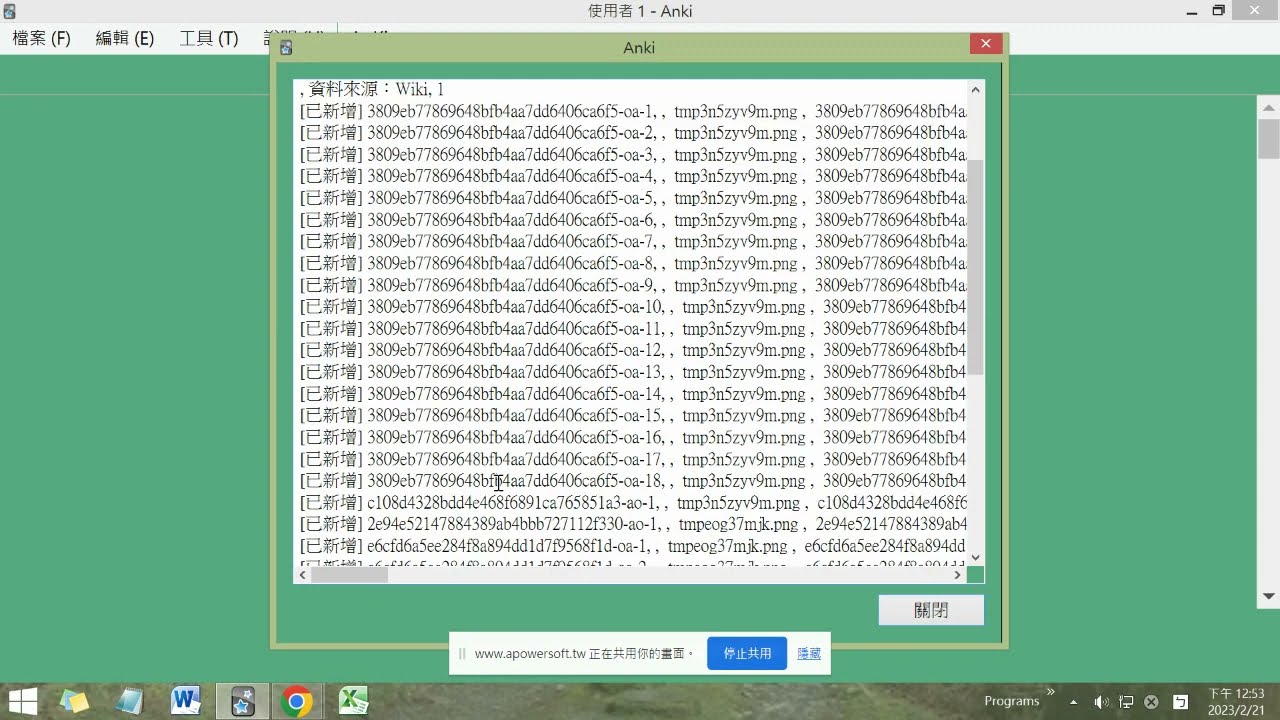Open network status tray icon
Screen dimensions: 1280x720
(1126, 702)
